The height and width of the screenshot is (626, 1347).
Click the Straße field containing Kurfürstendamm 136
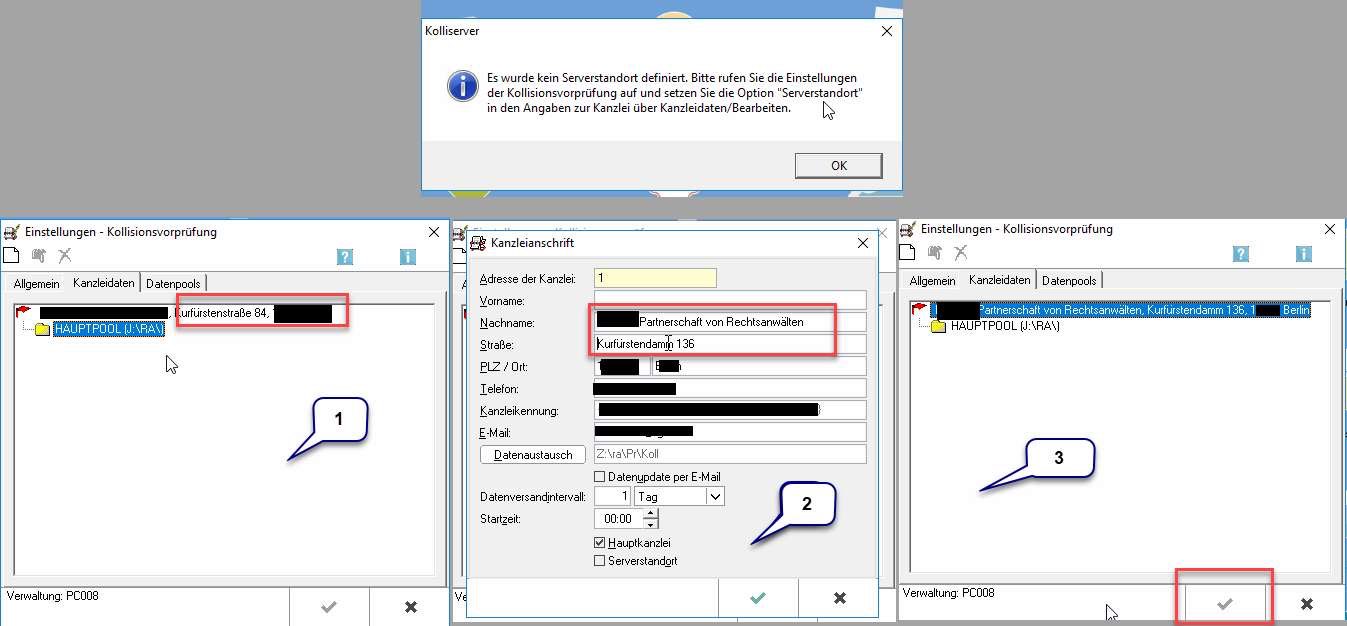(x=730, y=344)
